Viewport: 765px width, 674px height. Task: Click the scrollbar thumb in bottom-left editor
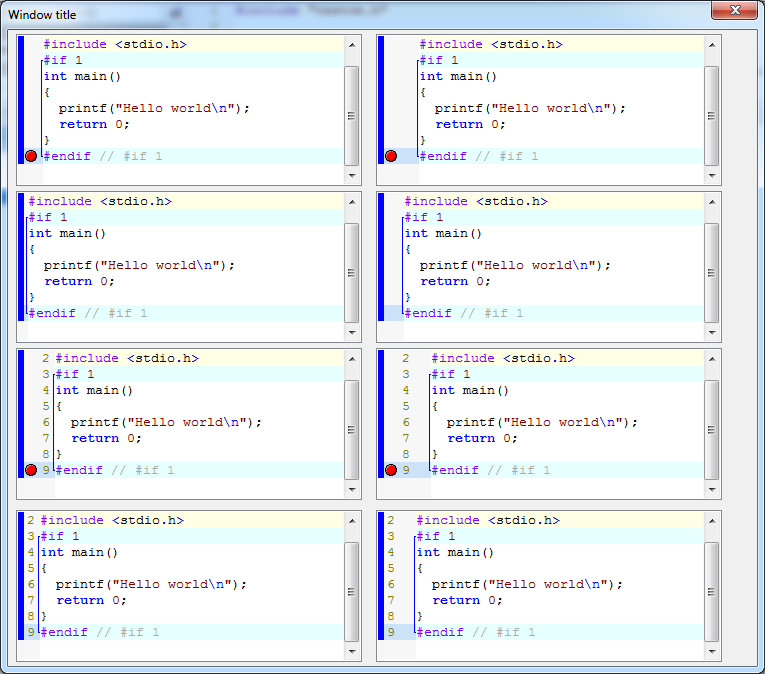click(x=351, y=590)
